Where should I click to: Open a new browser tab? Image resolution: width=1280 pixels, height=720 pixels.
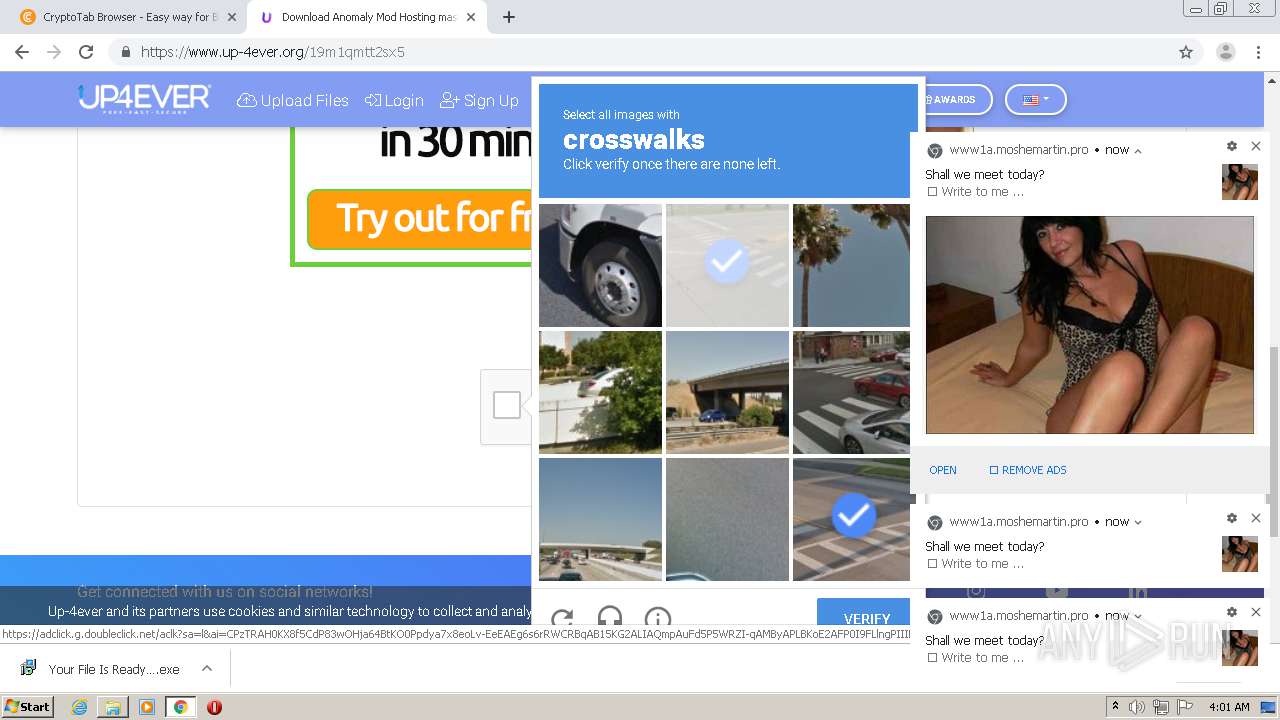coord(509,17)
